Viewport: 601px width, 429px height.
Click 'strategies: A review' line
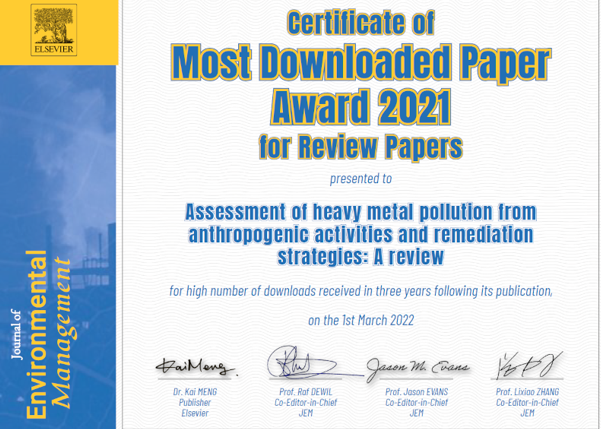coord(361,256)
